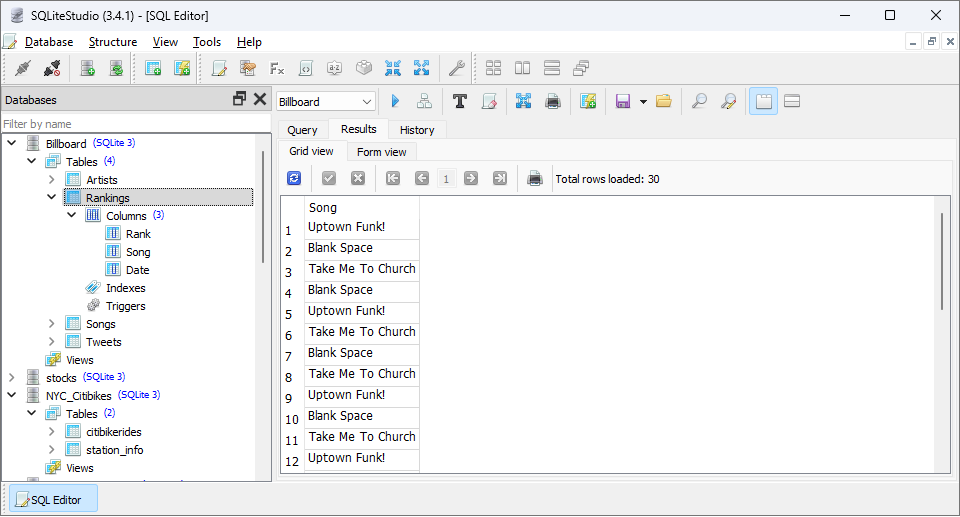Open the configuration wrench icon

pyautogui.click(x=456, y=68)
